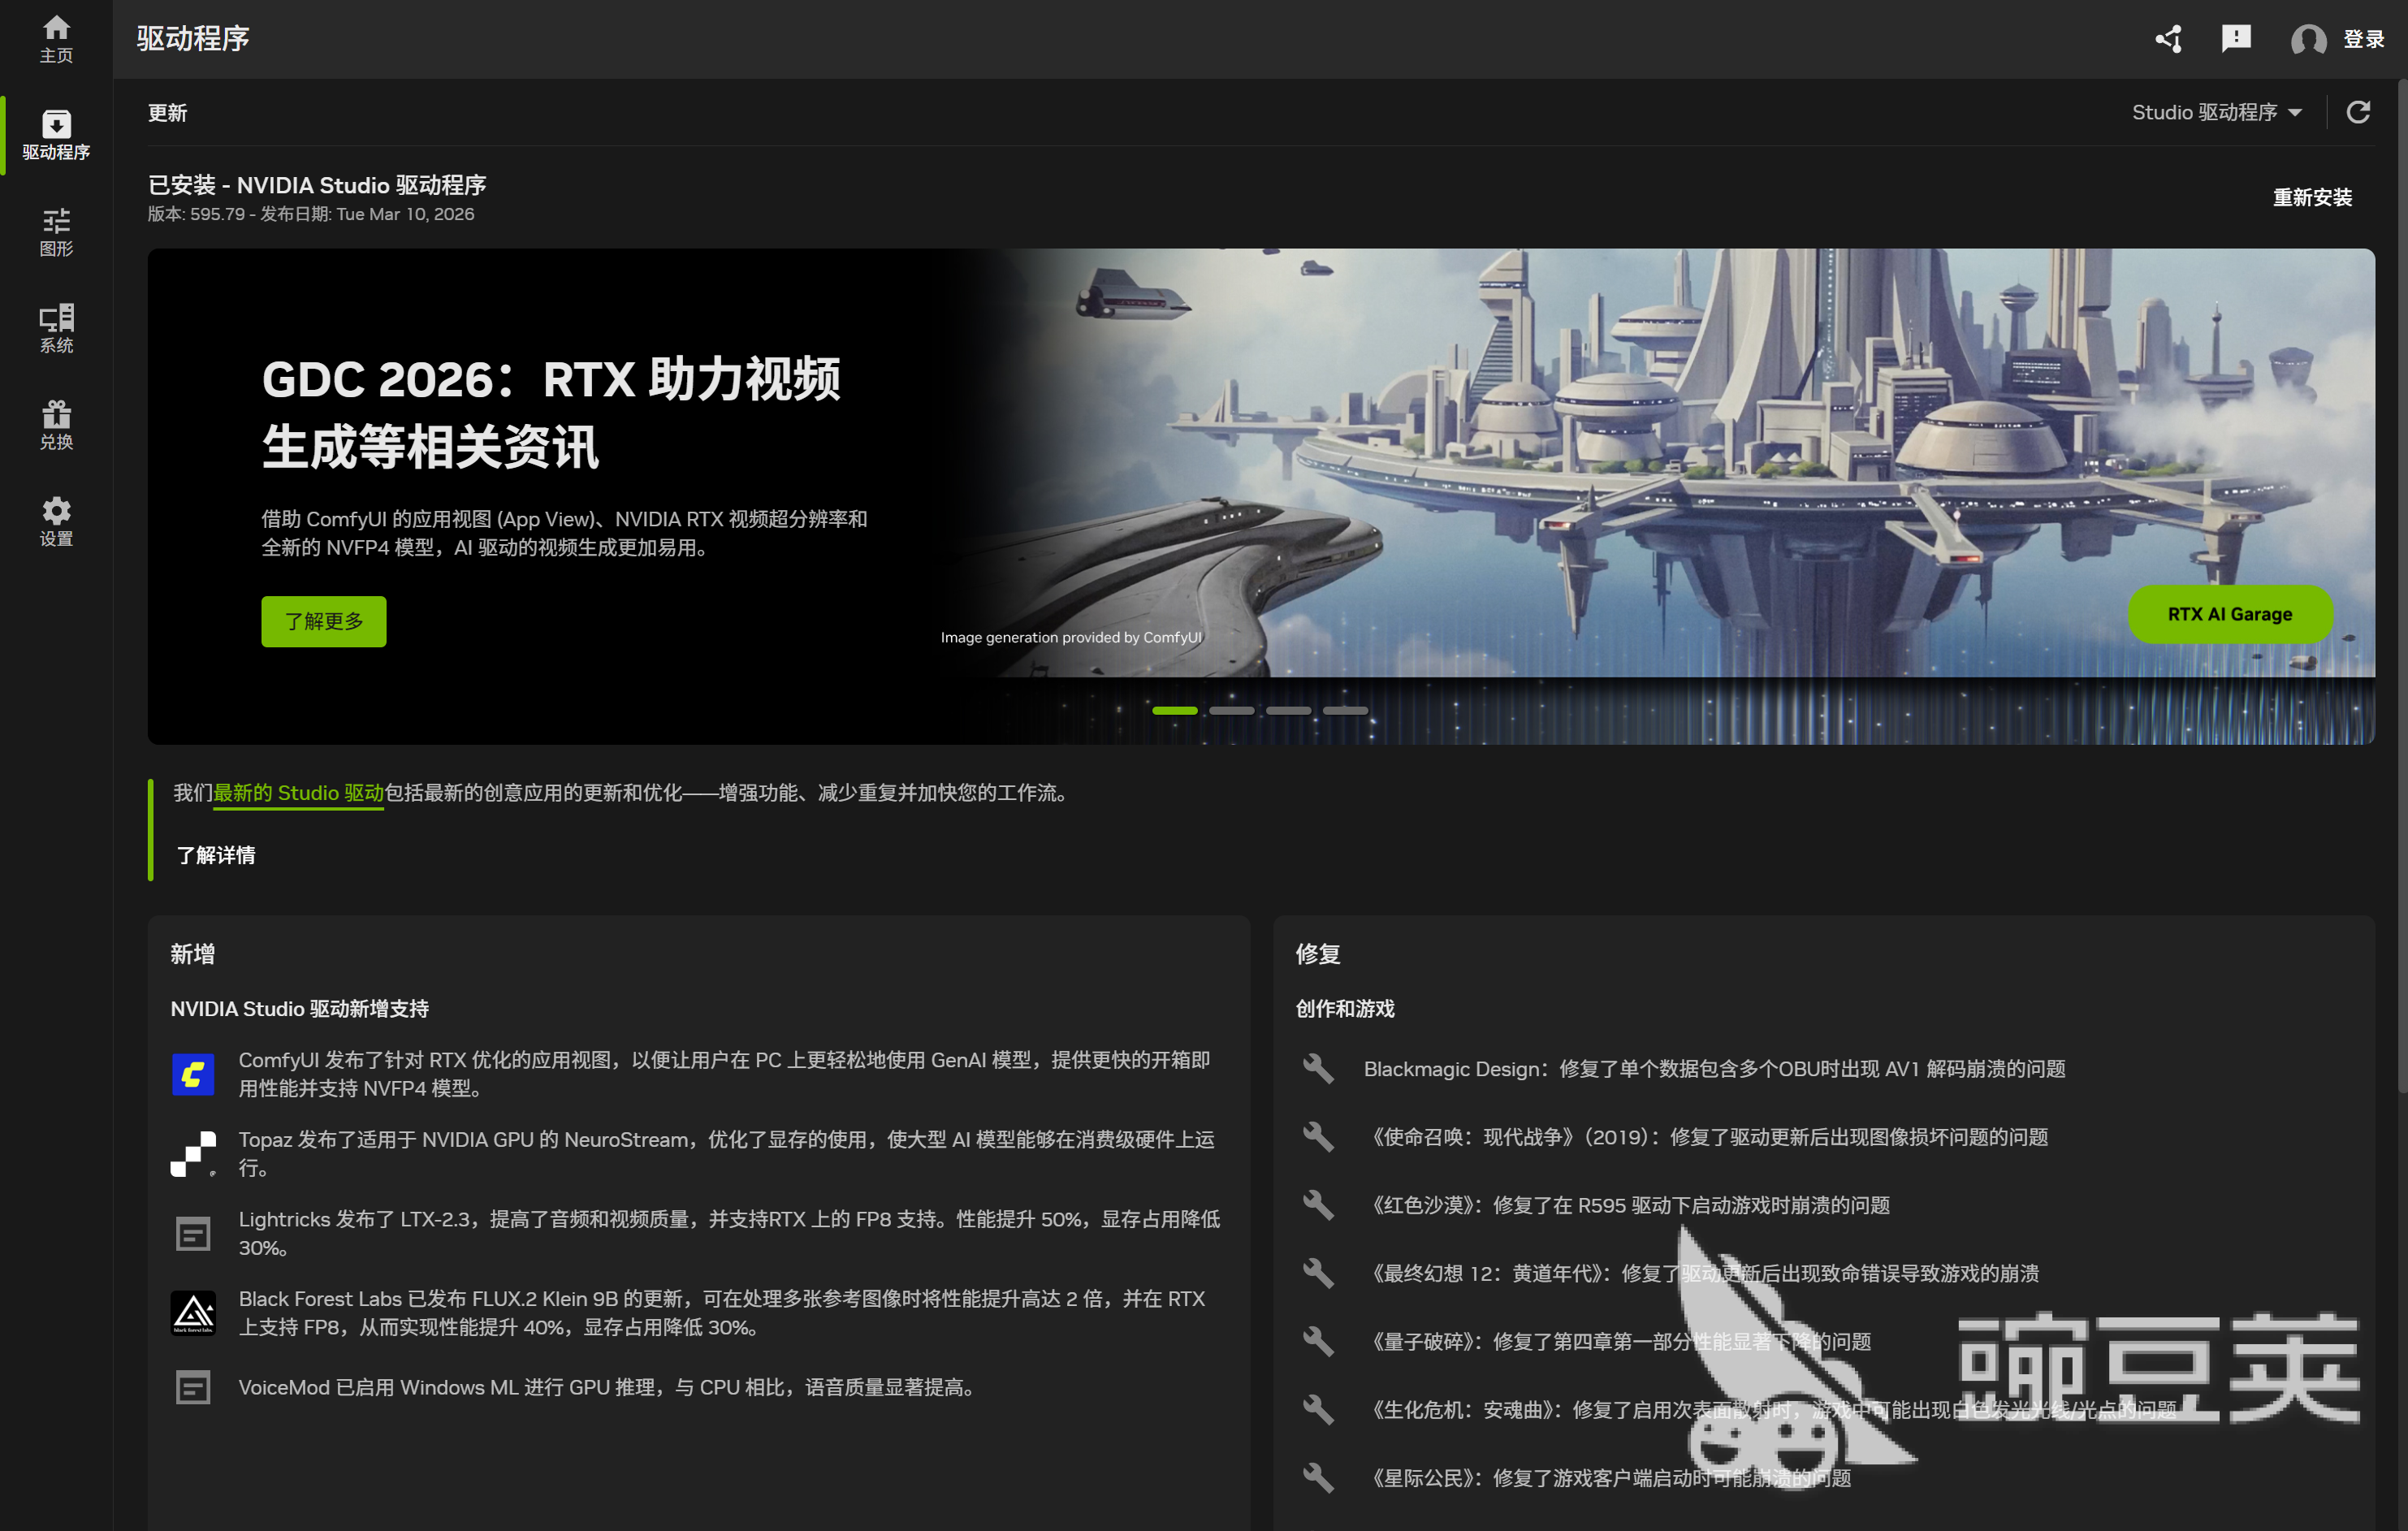Screen dimensions: 2408x1531
Task: Click the ComfyUI 发布了 news text
Action: pos(724,1074)
